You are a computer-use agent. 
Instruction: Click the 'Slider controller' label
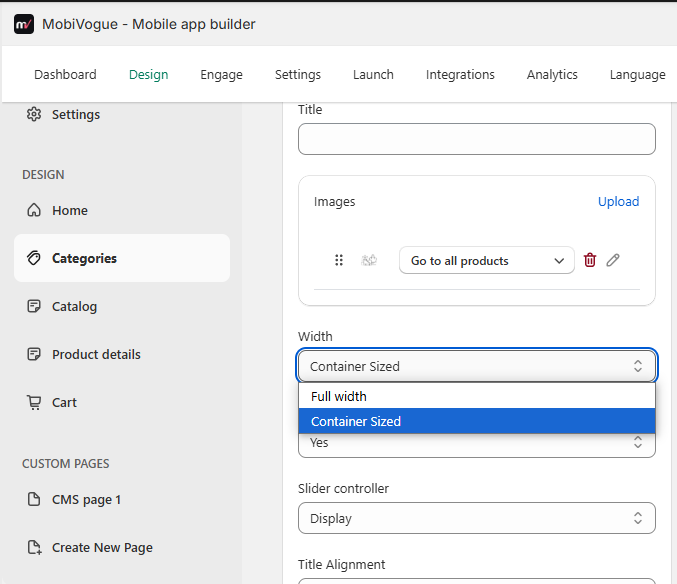pyautogui.click(x=343, y=488)
